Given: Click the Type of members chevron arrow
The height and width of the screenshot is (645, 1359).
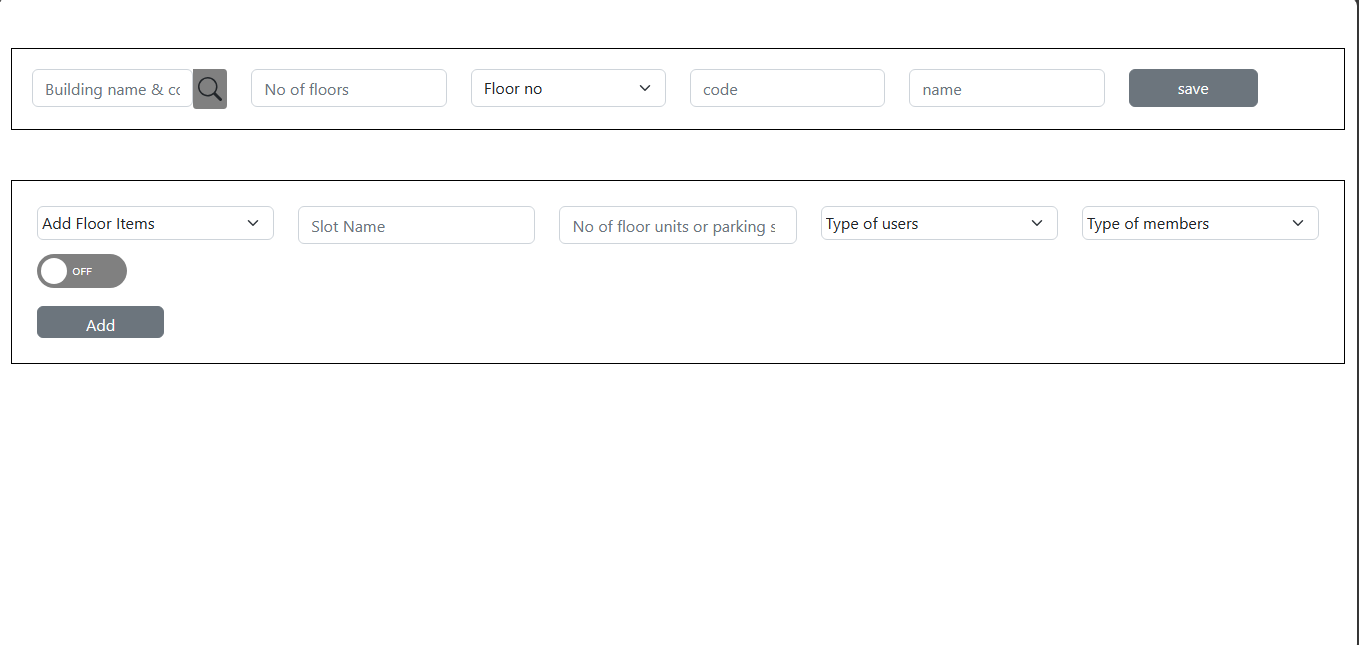Looking at the screenshot, I should pos(1298,223).
